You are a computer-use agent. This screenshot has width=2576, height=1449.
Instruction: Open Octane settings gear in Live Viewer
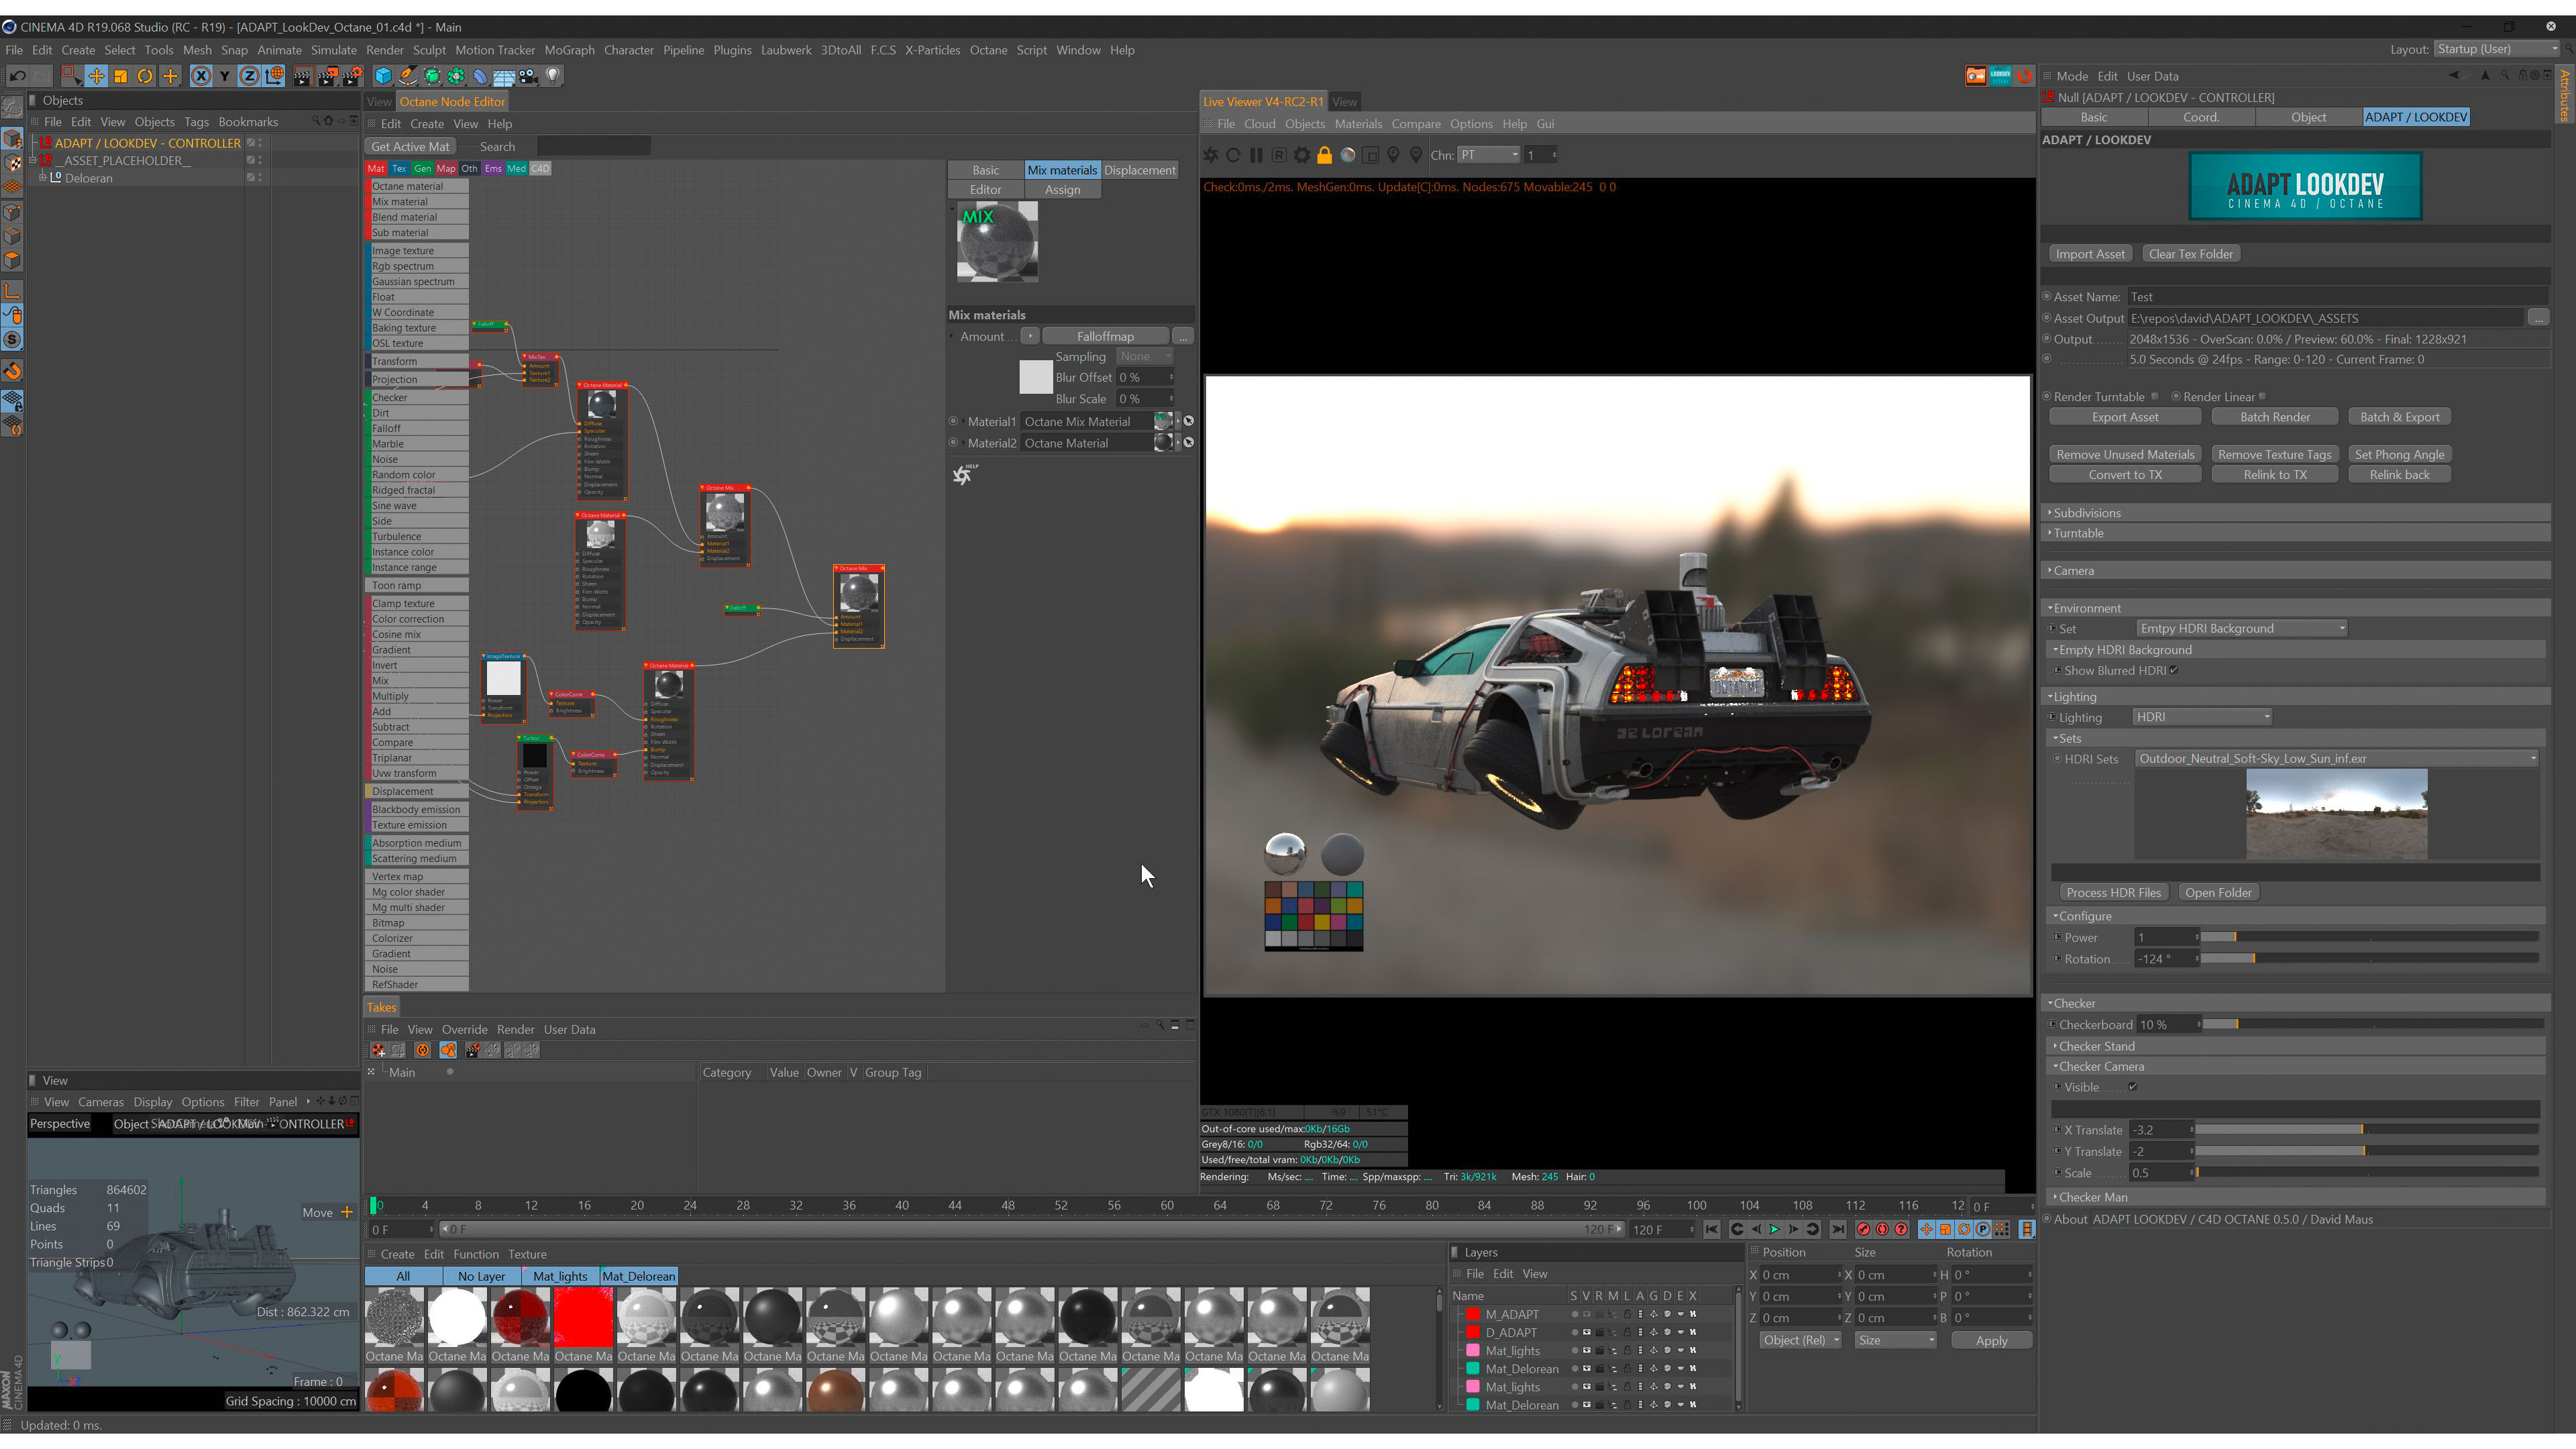pyautogui.click(x=1302, y=155)
